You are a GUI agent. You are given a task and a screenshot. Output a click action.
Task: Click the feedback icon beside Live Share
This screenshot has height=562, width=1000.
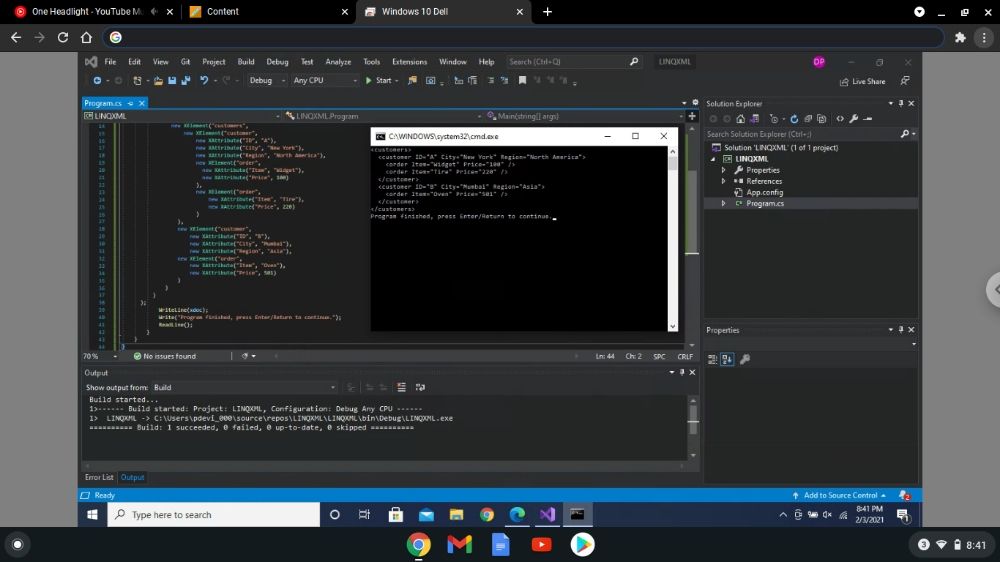tap(905, 81)
